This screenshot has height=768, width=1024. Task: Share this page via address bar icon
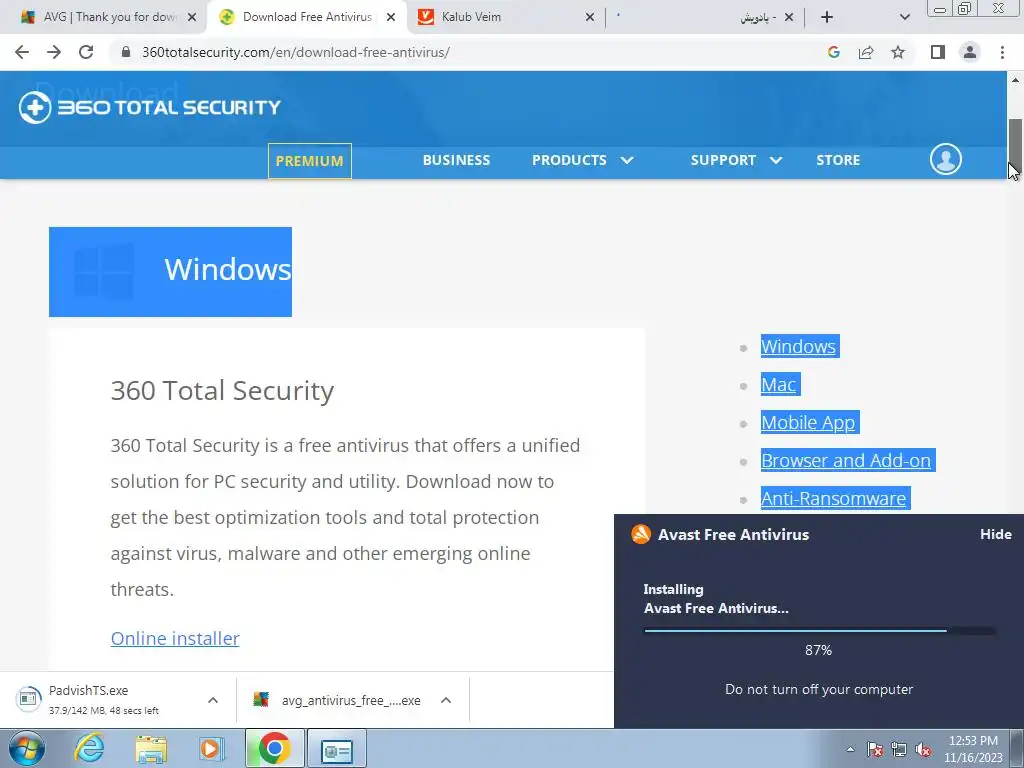(x=866, y=52)
